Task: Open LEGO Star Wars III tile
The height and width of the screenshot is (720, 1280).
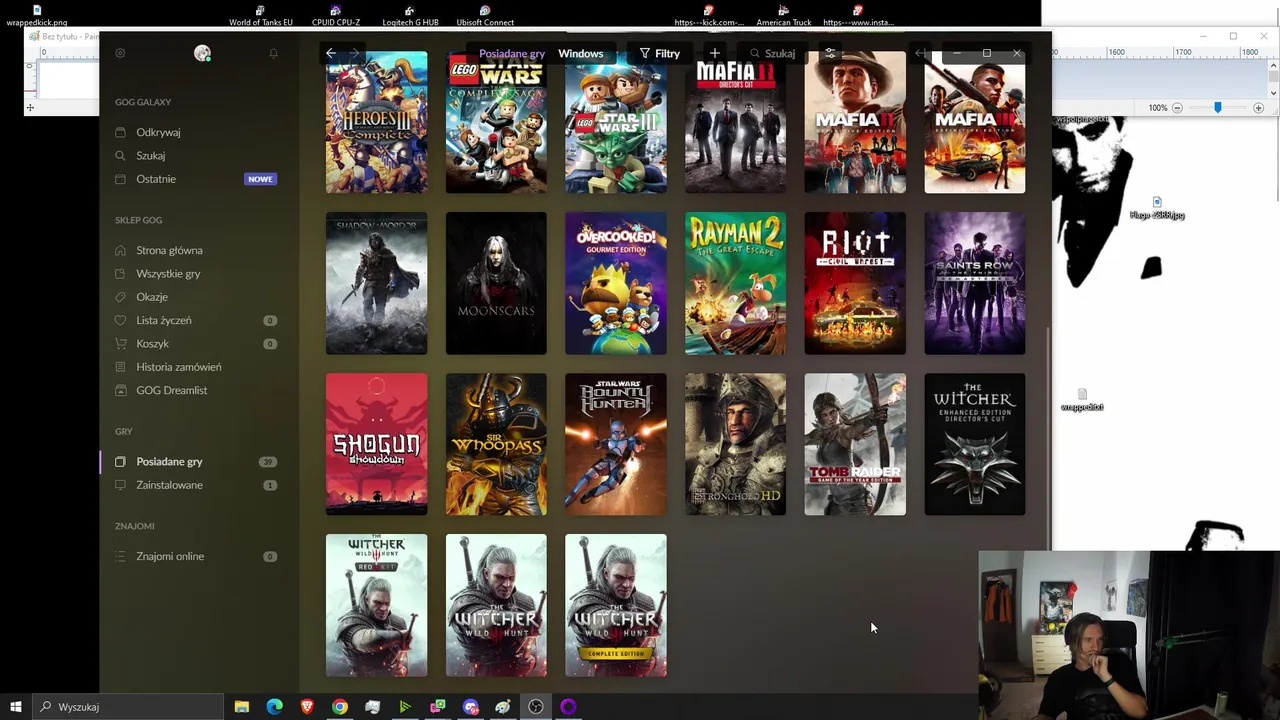Action: tap(616, 122)
